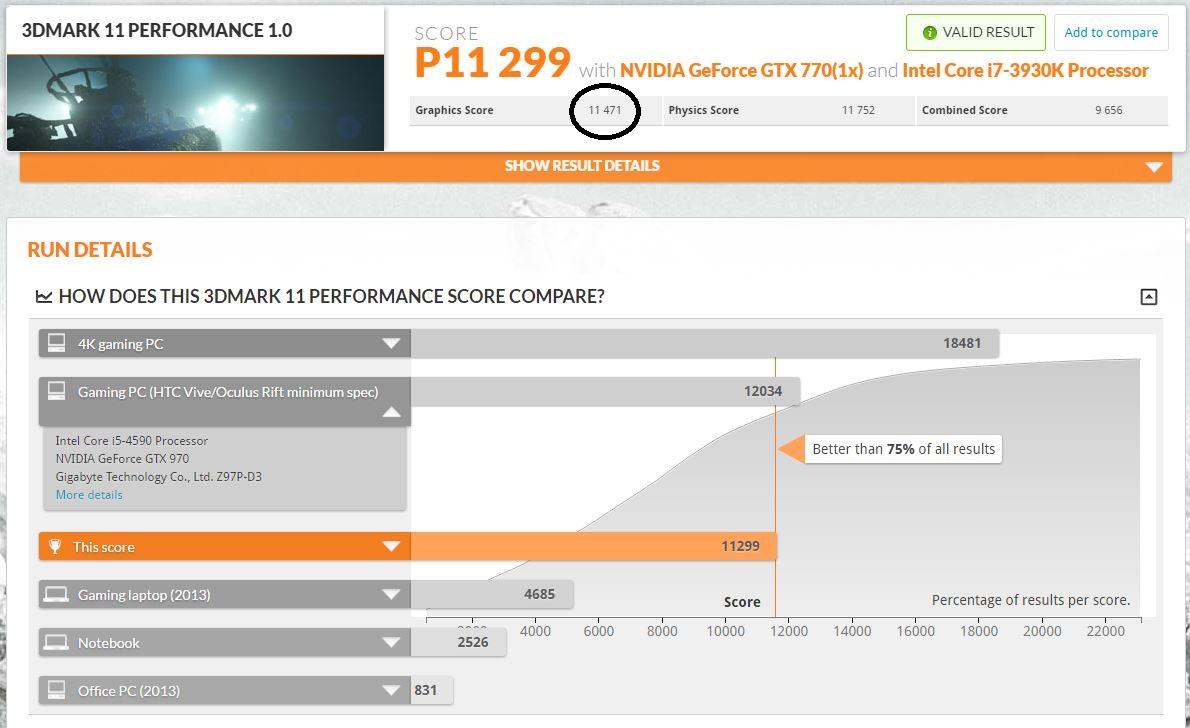Click Add to compare
1190x728 pixels.
pos(1111,33)
